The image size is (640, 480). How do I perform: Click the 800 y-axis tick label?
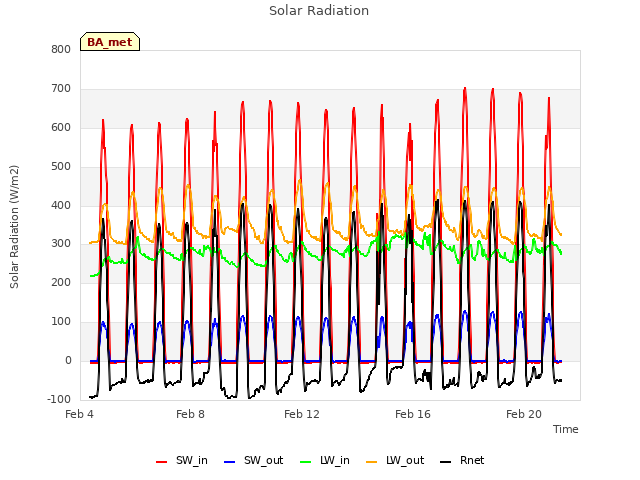tap(61, 50)
